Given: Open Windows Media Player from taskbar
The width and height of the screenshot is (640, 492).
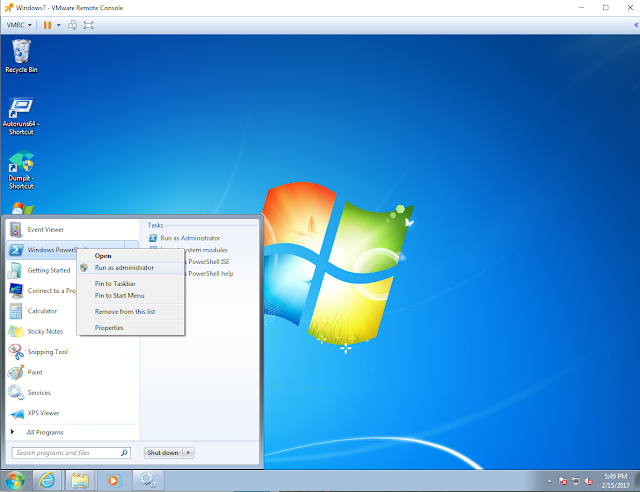Looking at the screenshot, I should 113,481.
